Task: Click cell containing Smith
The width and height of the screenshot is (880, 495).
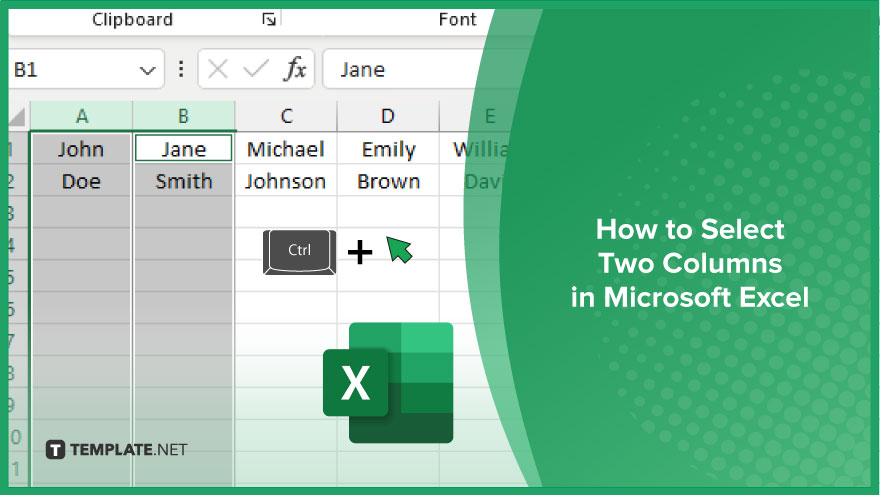Action: click(x=184, y=181)
